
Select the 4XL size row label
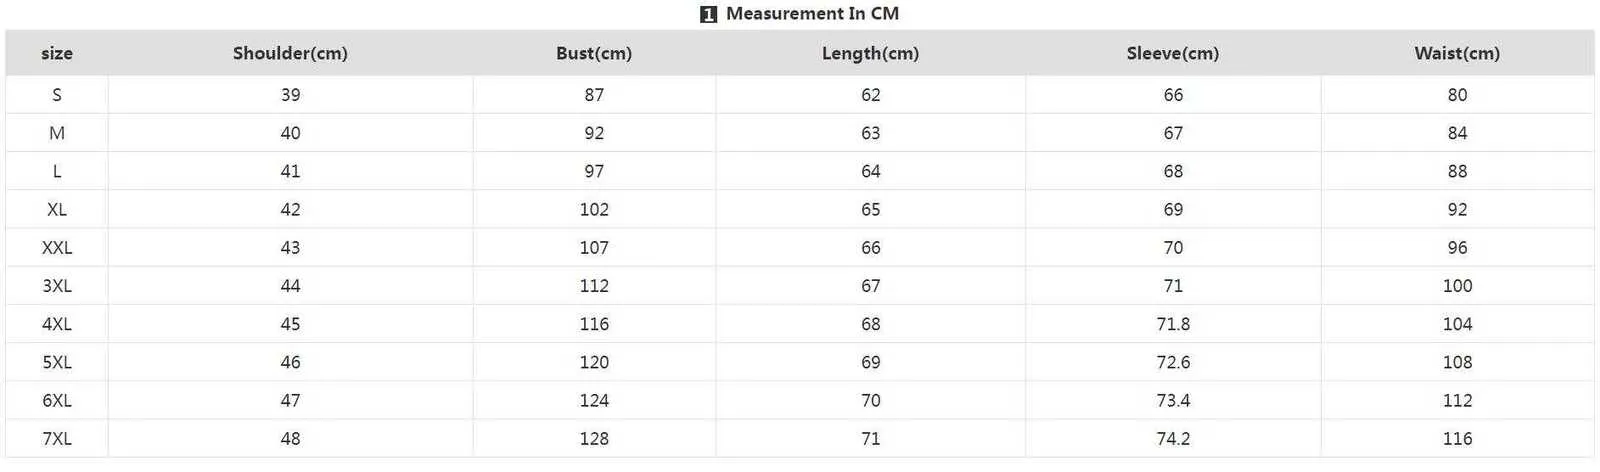[x=57, y=324]
